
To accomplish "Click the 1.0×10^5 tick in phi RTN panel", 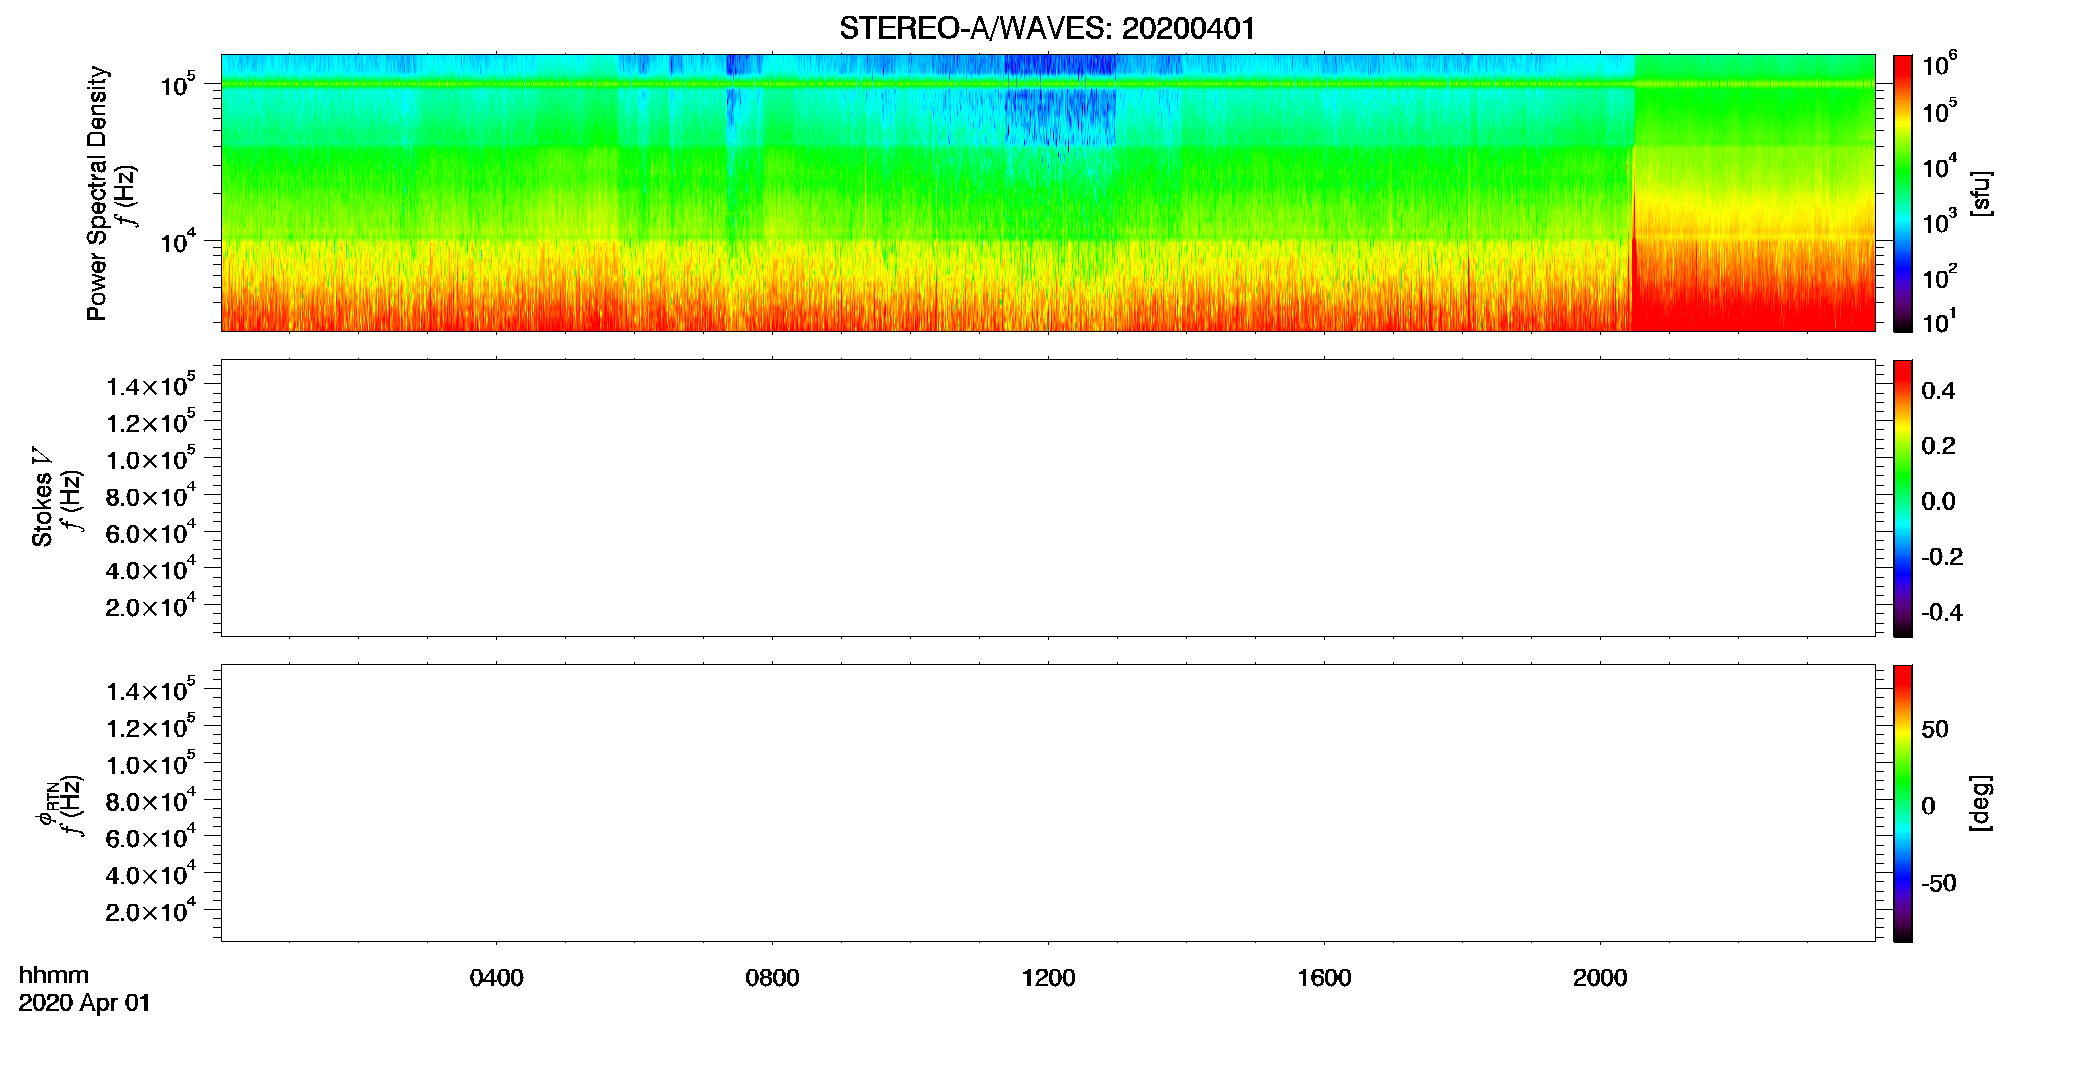I will pyautogui.click(x=151, y=764).
